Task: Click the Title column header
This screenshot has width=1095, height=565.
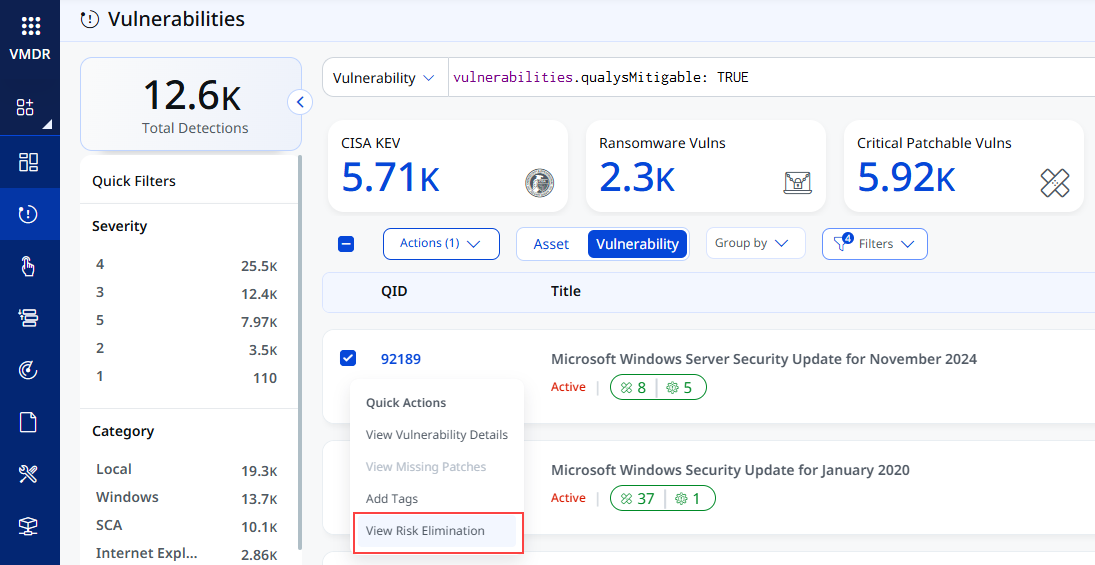Action: [566, 291]
